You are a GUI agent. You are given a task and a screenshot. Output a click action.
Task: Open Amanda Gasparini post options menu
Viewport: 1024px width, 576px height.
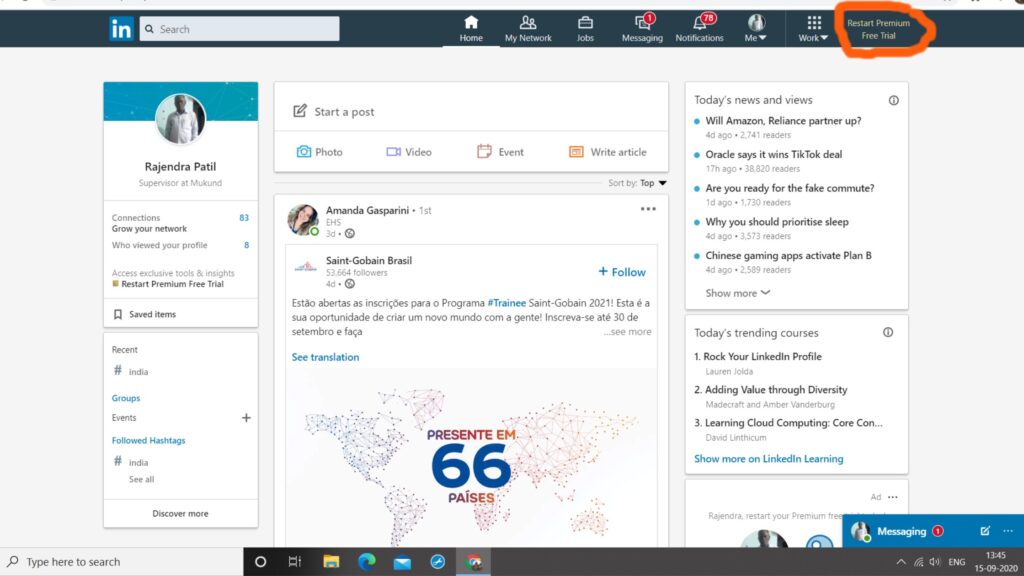(x=648, y=209)
